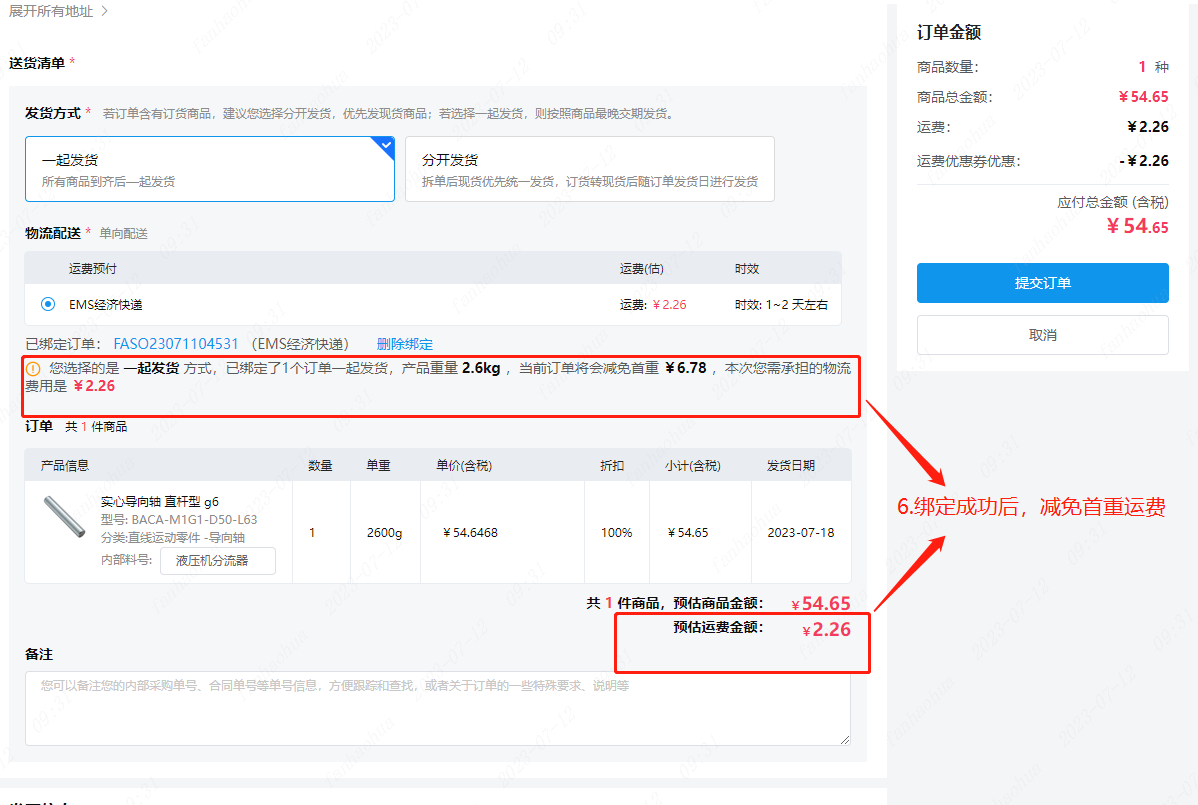This screenshot has height=805, width=1198.
Task: Open product name 实心导向轴 直杆型 g6
Action: coord(160,502)
